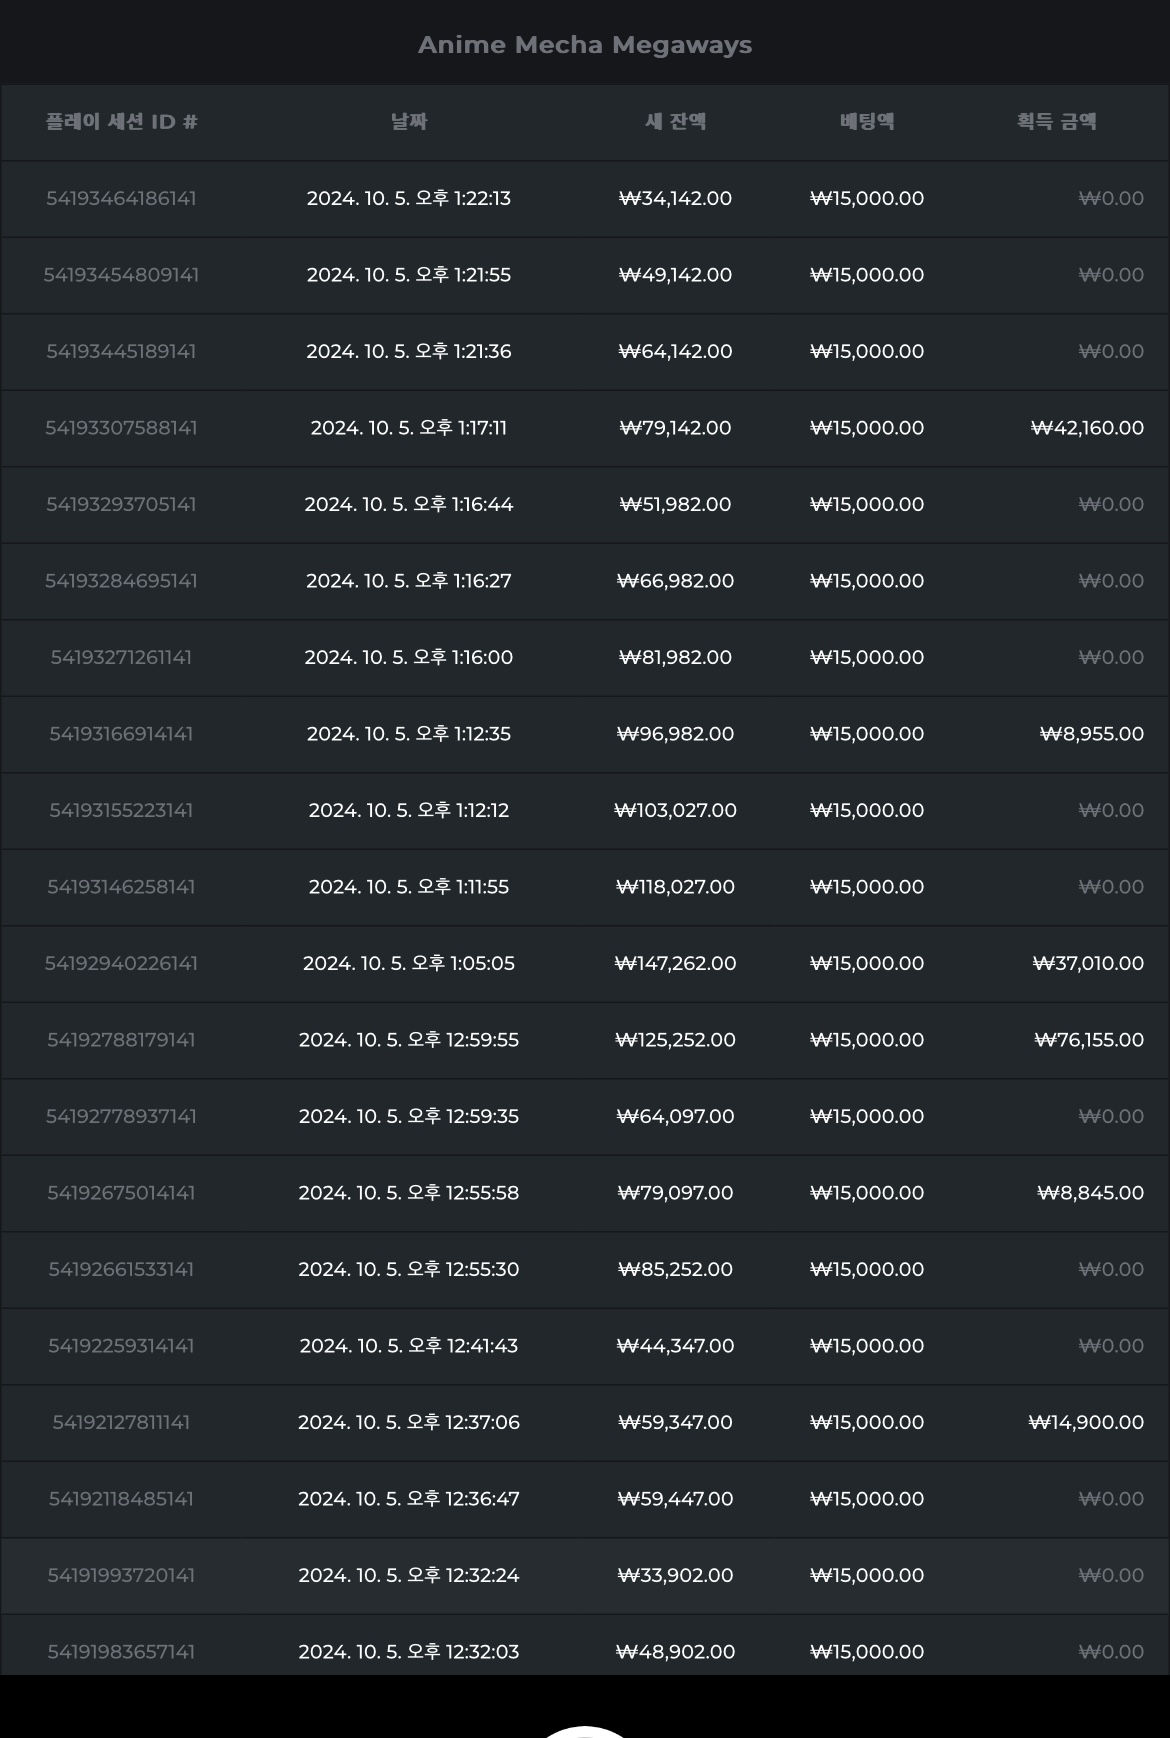
Task: Select session ID 54193454809141
Action: tap(121, 275)
